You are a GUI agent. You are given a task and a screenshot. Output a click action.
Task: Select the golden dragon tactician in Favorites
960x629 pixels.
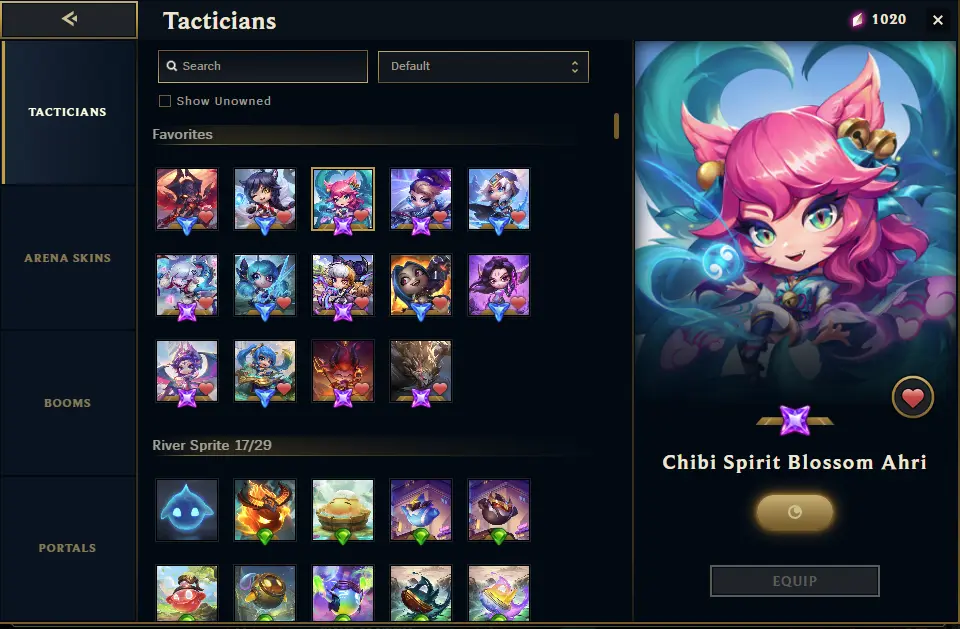pos(421,371)
